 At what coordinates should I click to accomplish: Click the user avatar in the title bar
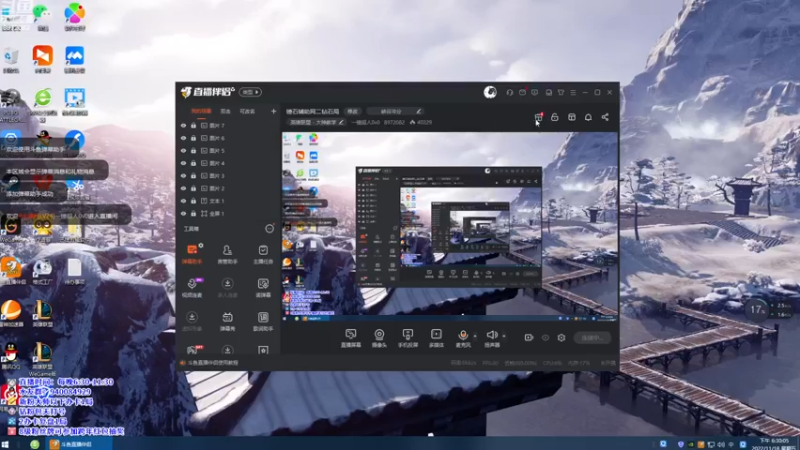coord(490,92)
